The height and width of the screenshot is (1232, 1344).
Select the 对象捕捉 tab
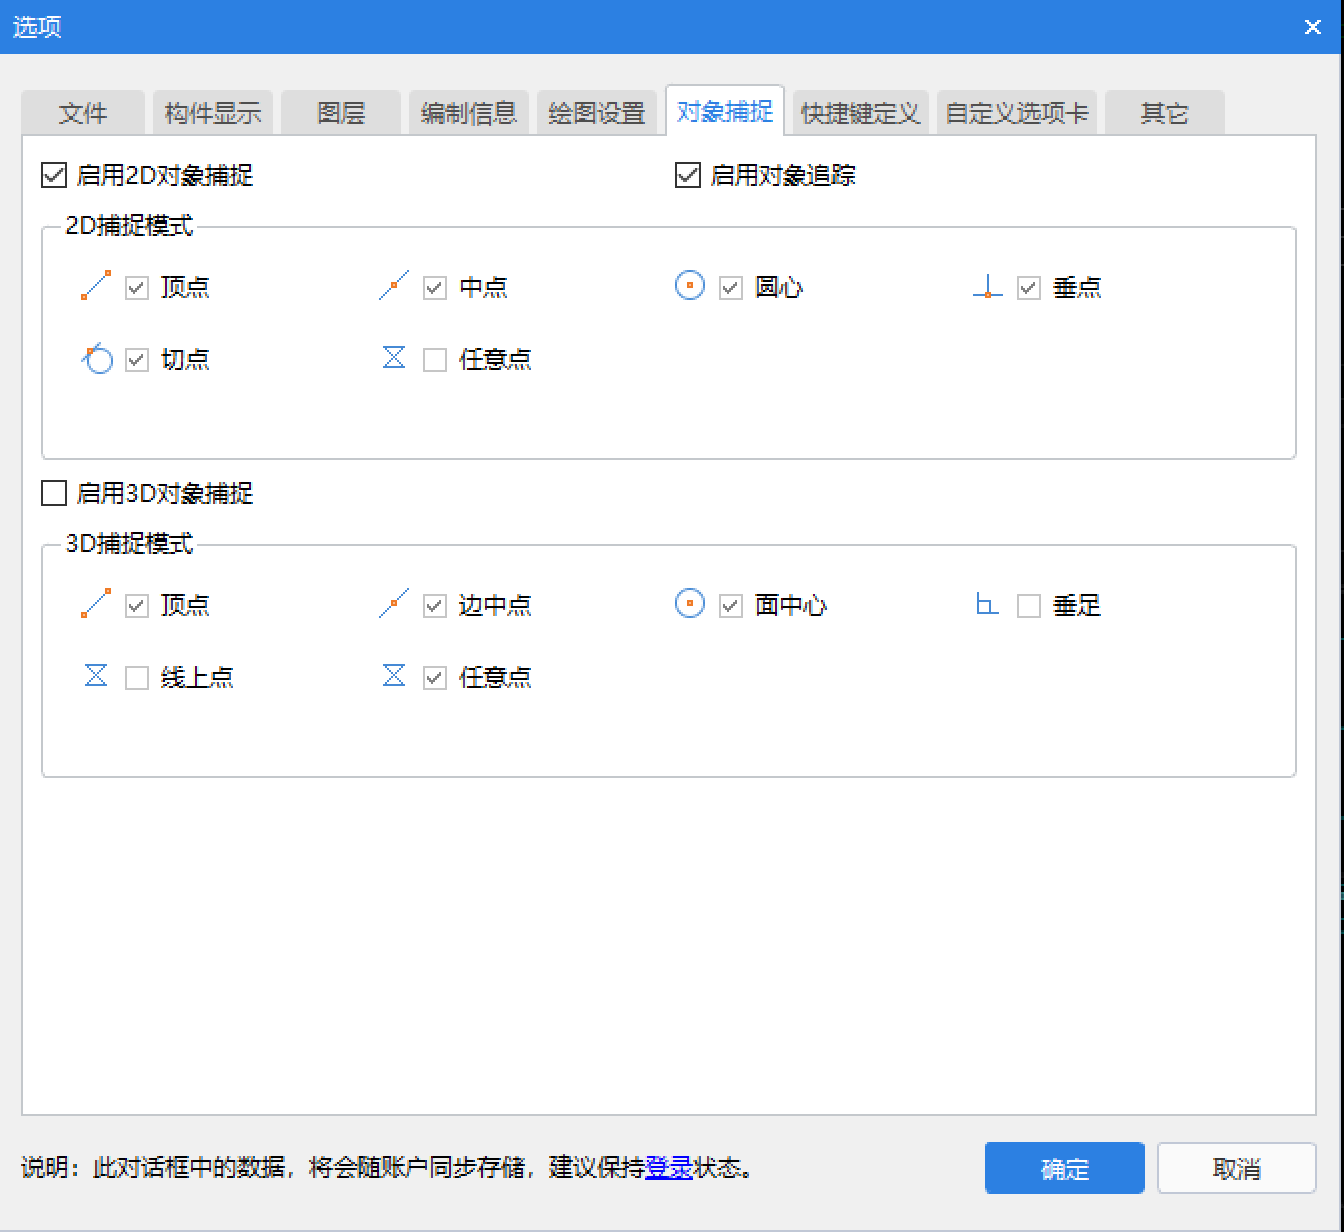725,111
